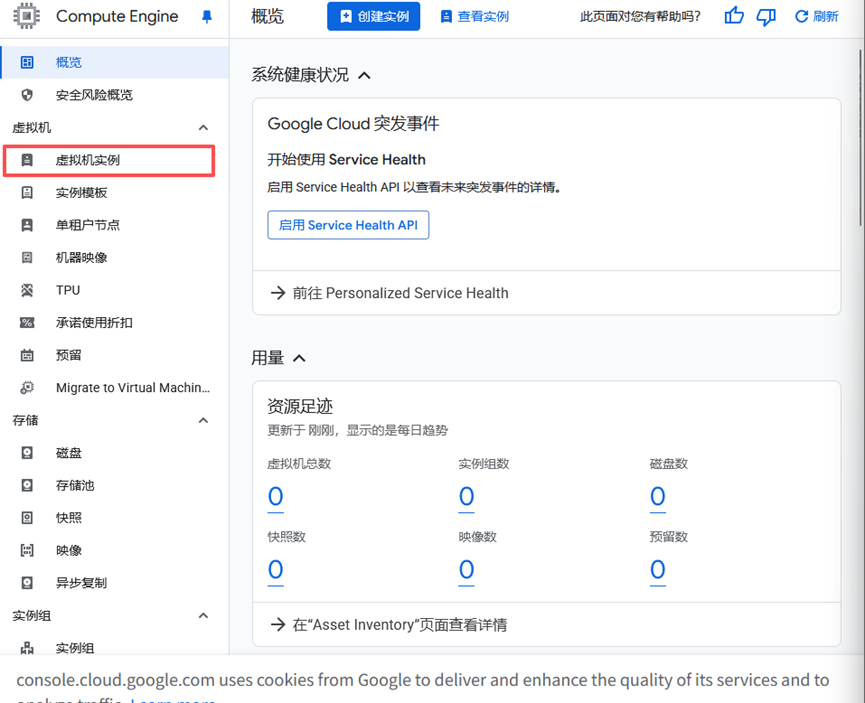Give positive feedback with thumbs up icon

(733, 16)
